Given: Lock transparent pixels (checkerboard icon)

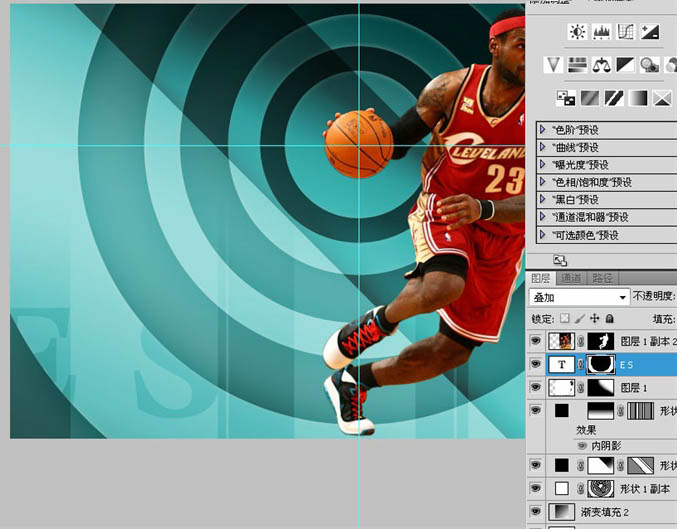Looking at the screenshot, I should pos(565,319).
